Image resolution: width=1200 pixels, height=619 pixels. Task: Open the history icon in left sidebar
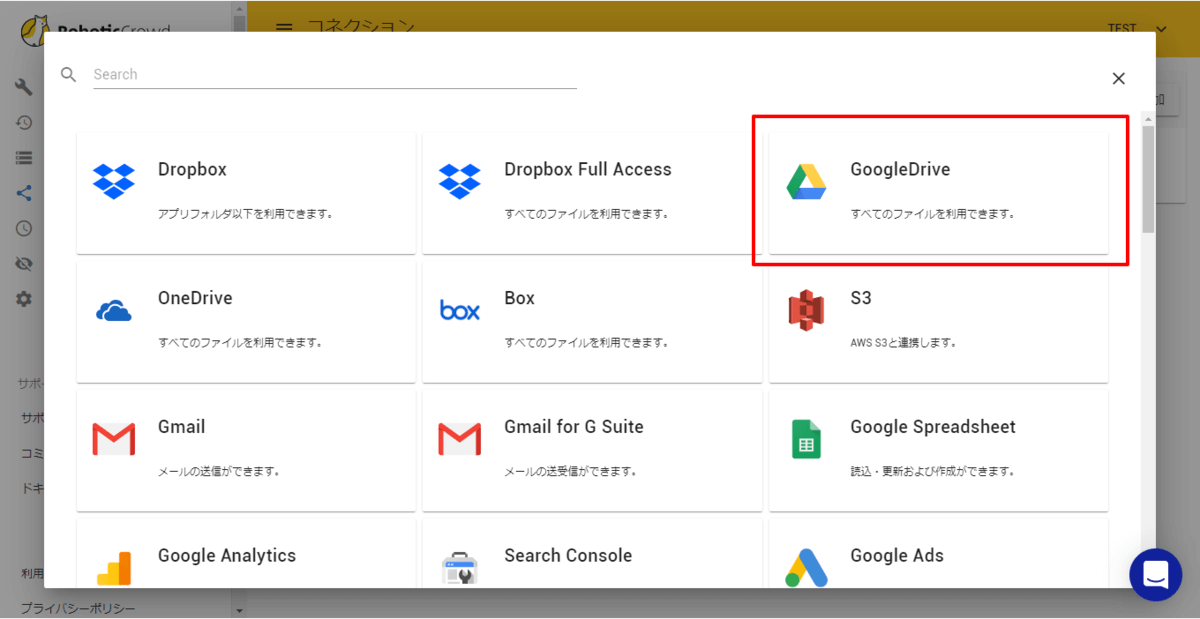(24, 122)
